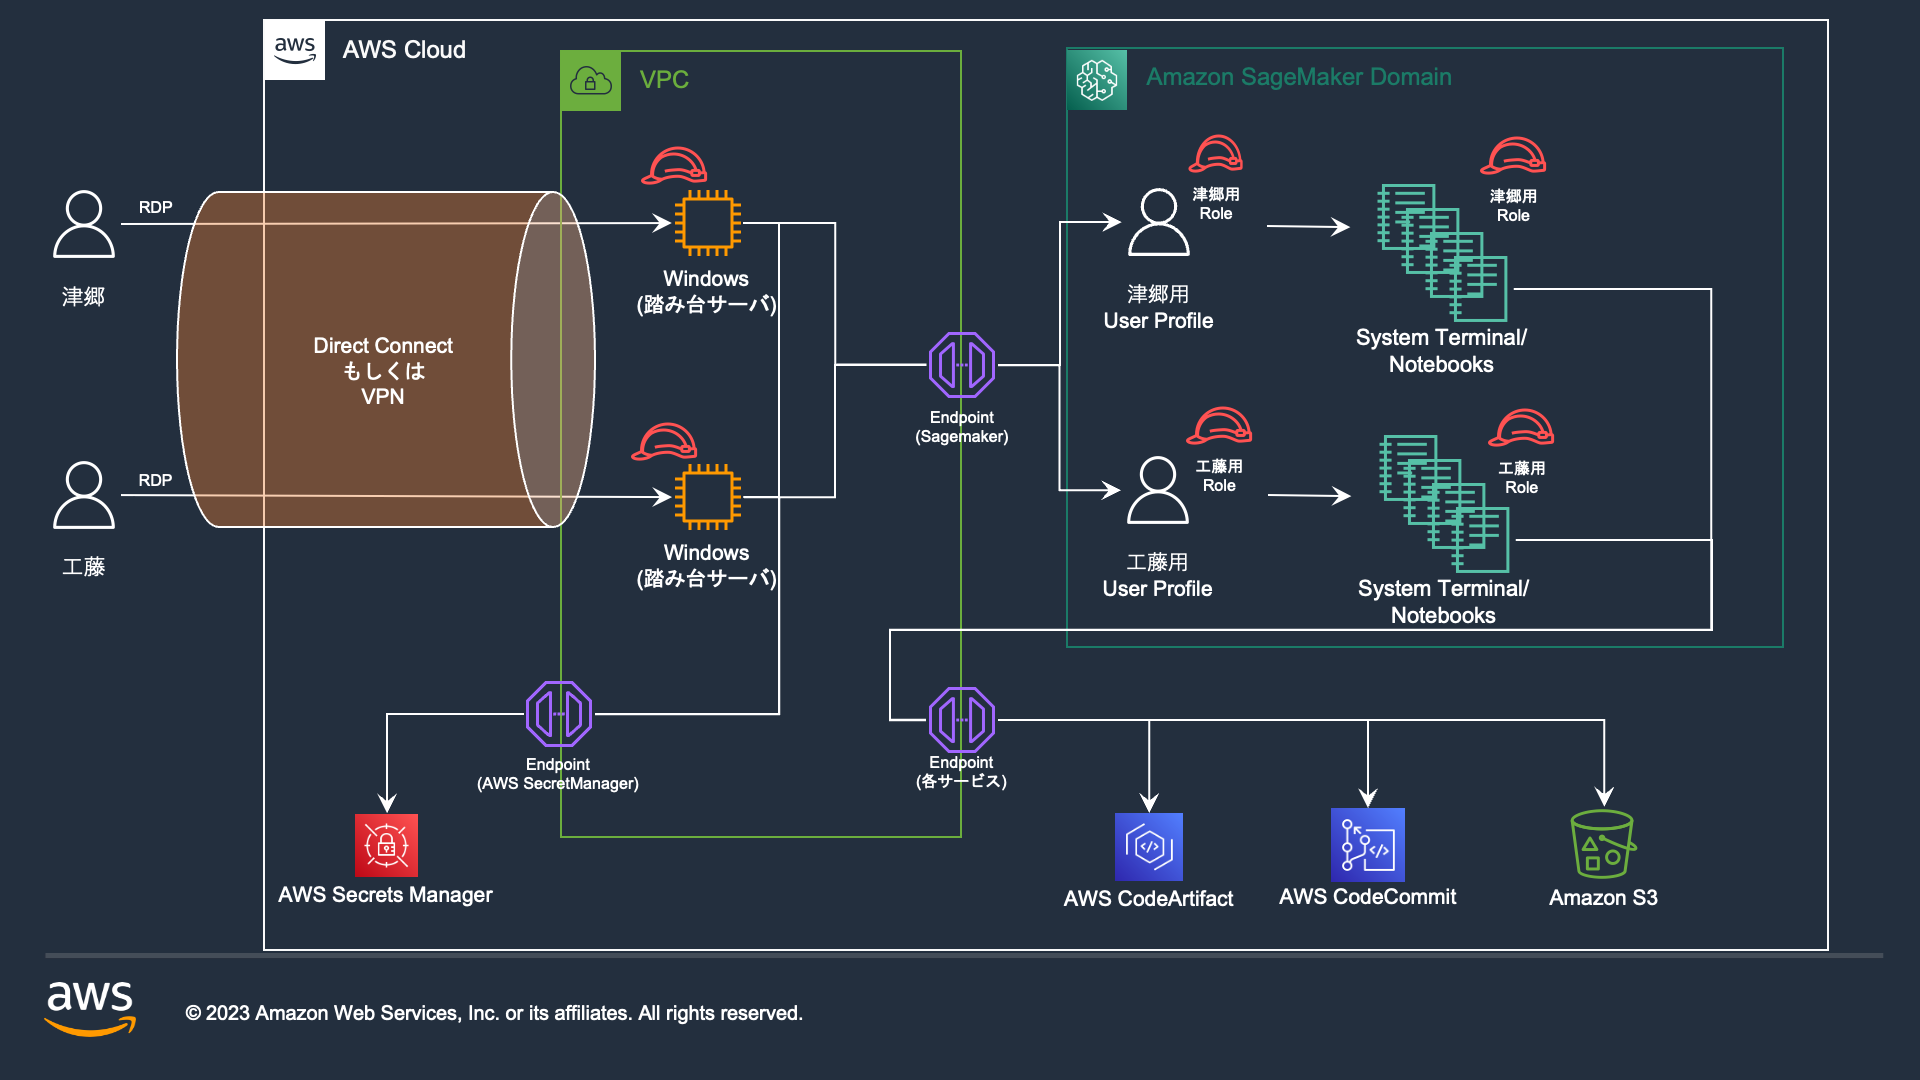
Task: Click the red role helmet above lower Windows server
Action: tap(664, 442)
